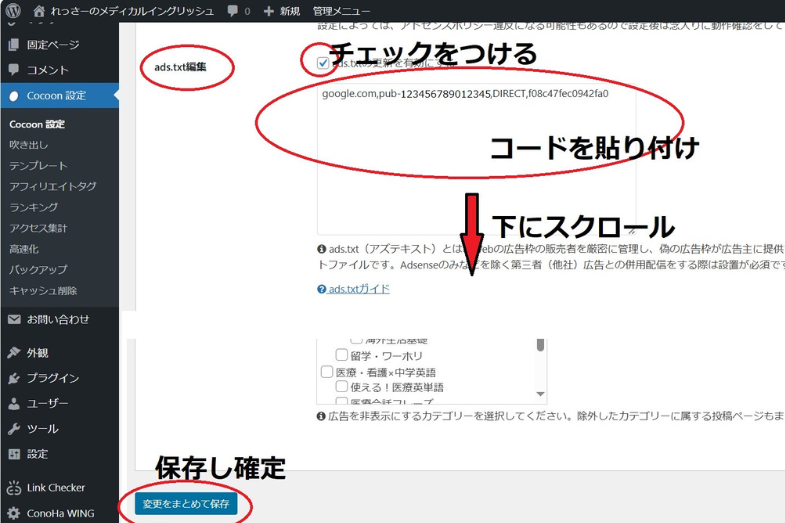Click the ツール wrench icon

point(14,429)
